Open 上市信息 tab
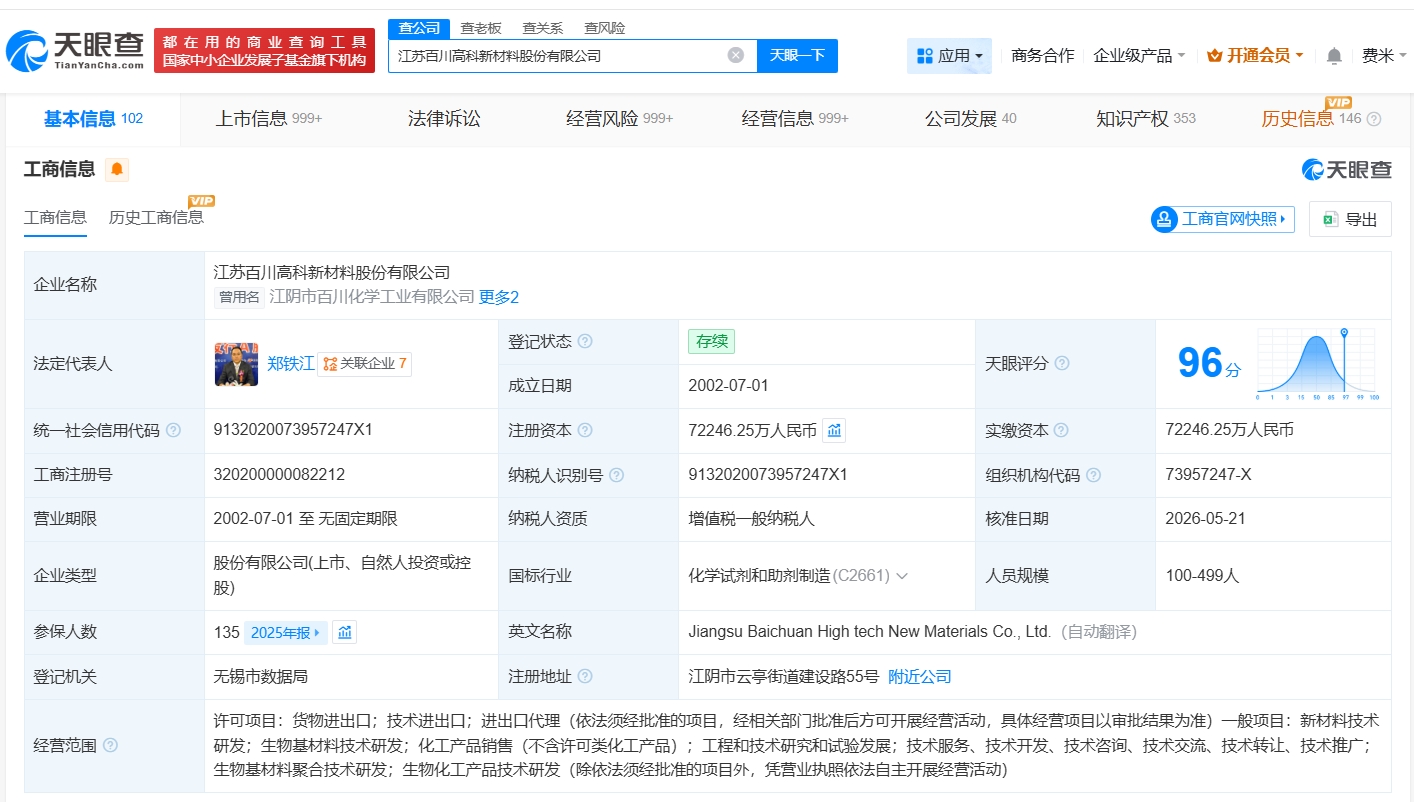The height and width of the screenshot is (802, 1414). point(269,119)
